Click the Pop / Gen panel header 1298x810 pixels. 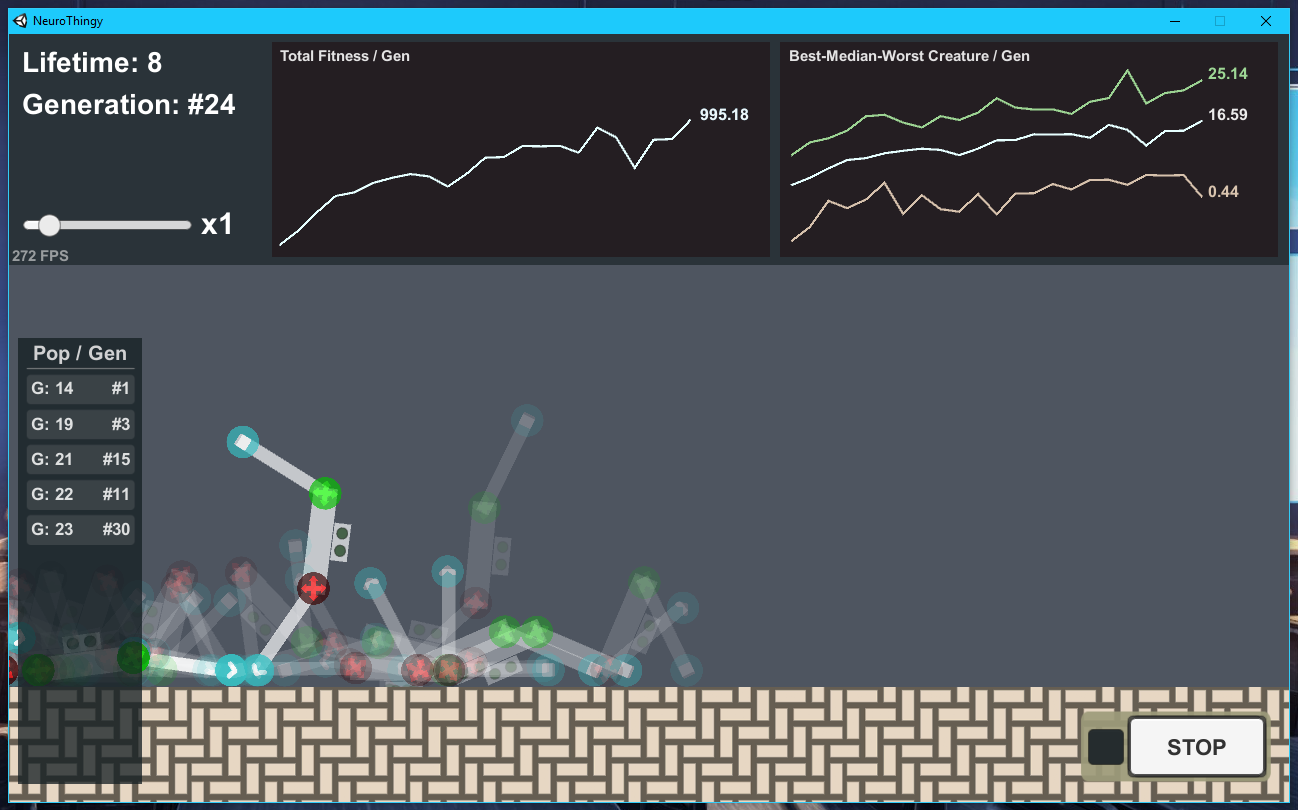coord(80,353)
